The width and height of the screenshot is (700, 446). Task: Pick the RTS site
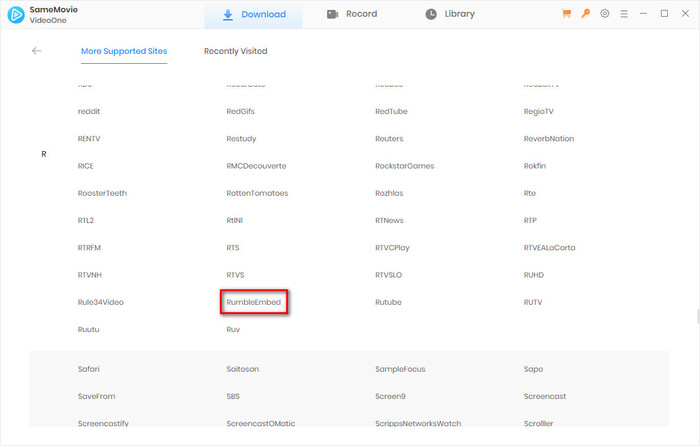(x=233, y=248)
